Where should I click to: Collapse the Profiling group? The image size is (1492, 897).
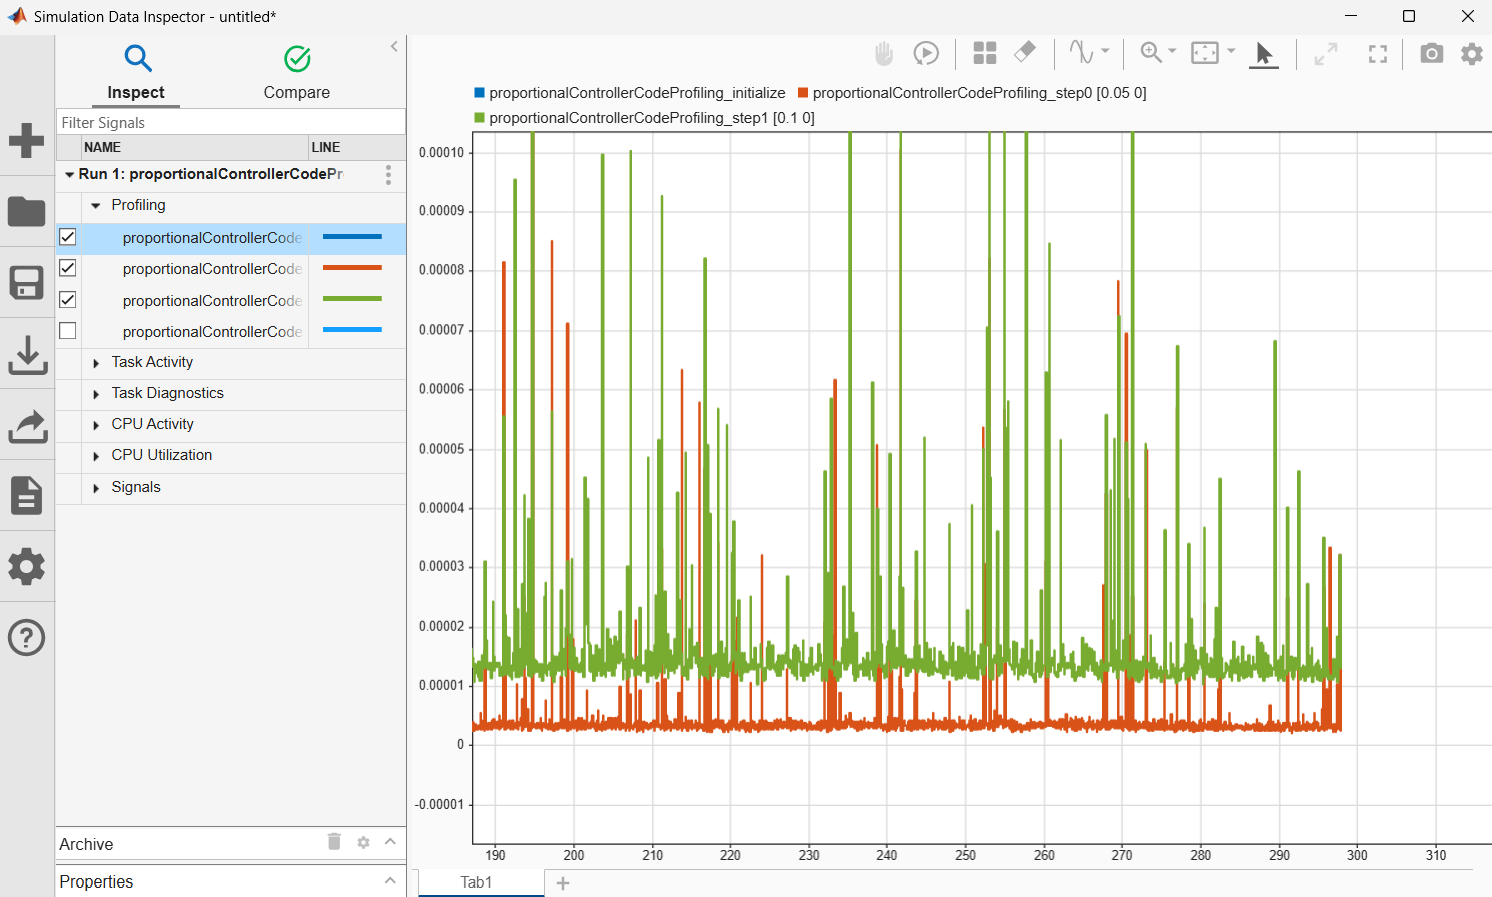tap(96, 205)
